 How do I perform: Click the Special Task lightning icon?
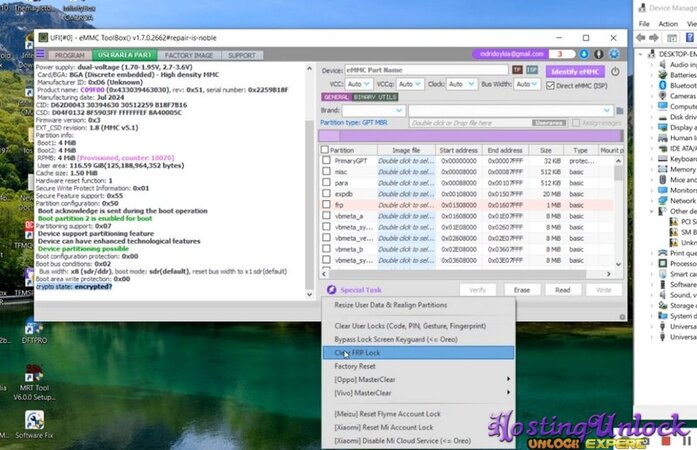click(x=331, y=289)
